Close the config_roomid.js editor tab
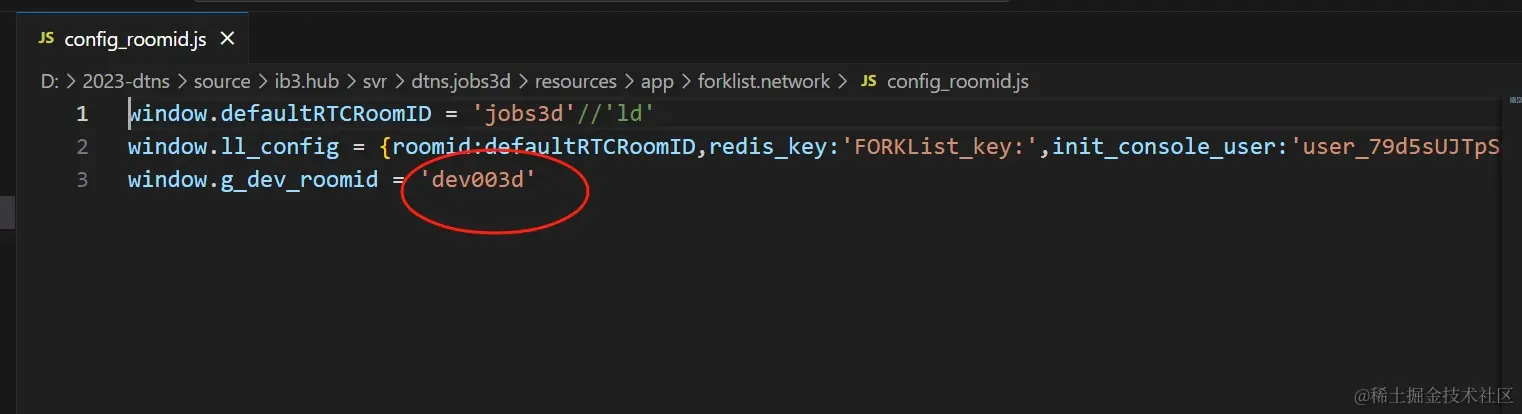The width and height of the screenshot is (1522, 414). pyautogui.click(x=227, y=39)
